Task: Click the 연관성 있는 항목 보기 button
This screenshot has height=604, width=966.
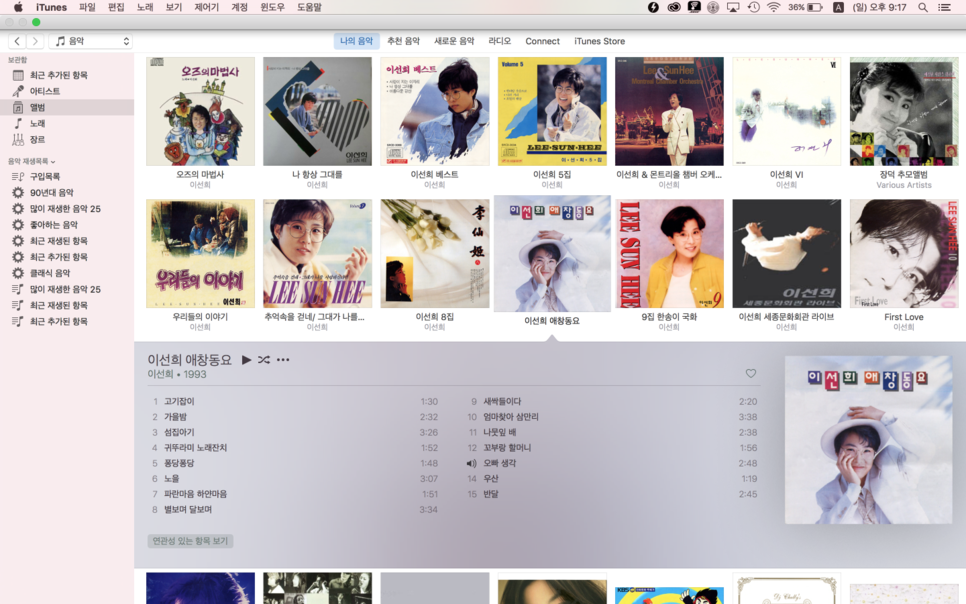Action: tap(190, 541)
